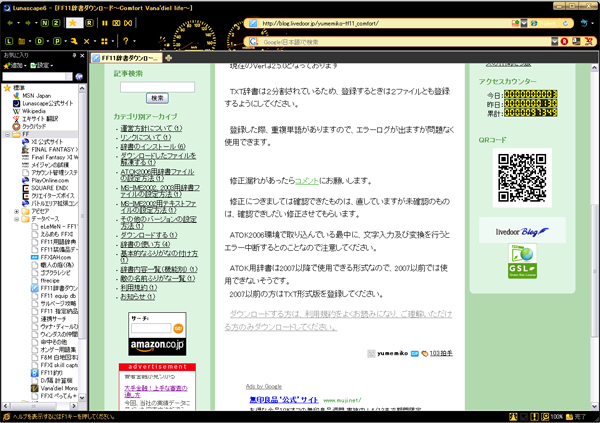
Task: Click the N toolbar button
Action: click(x=45, y=23)
